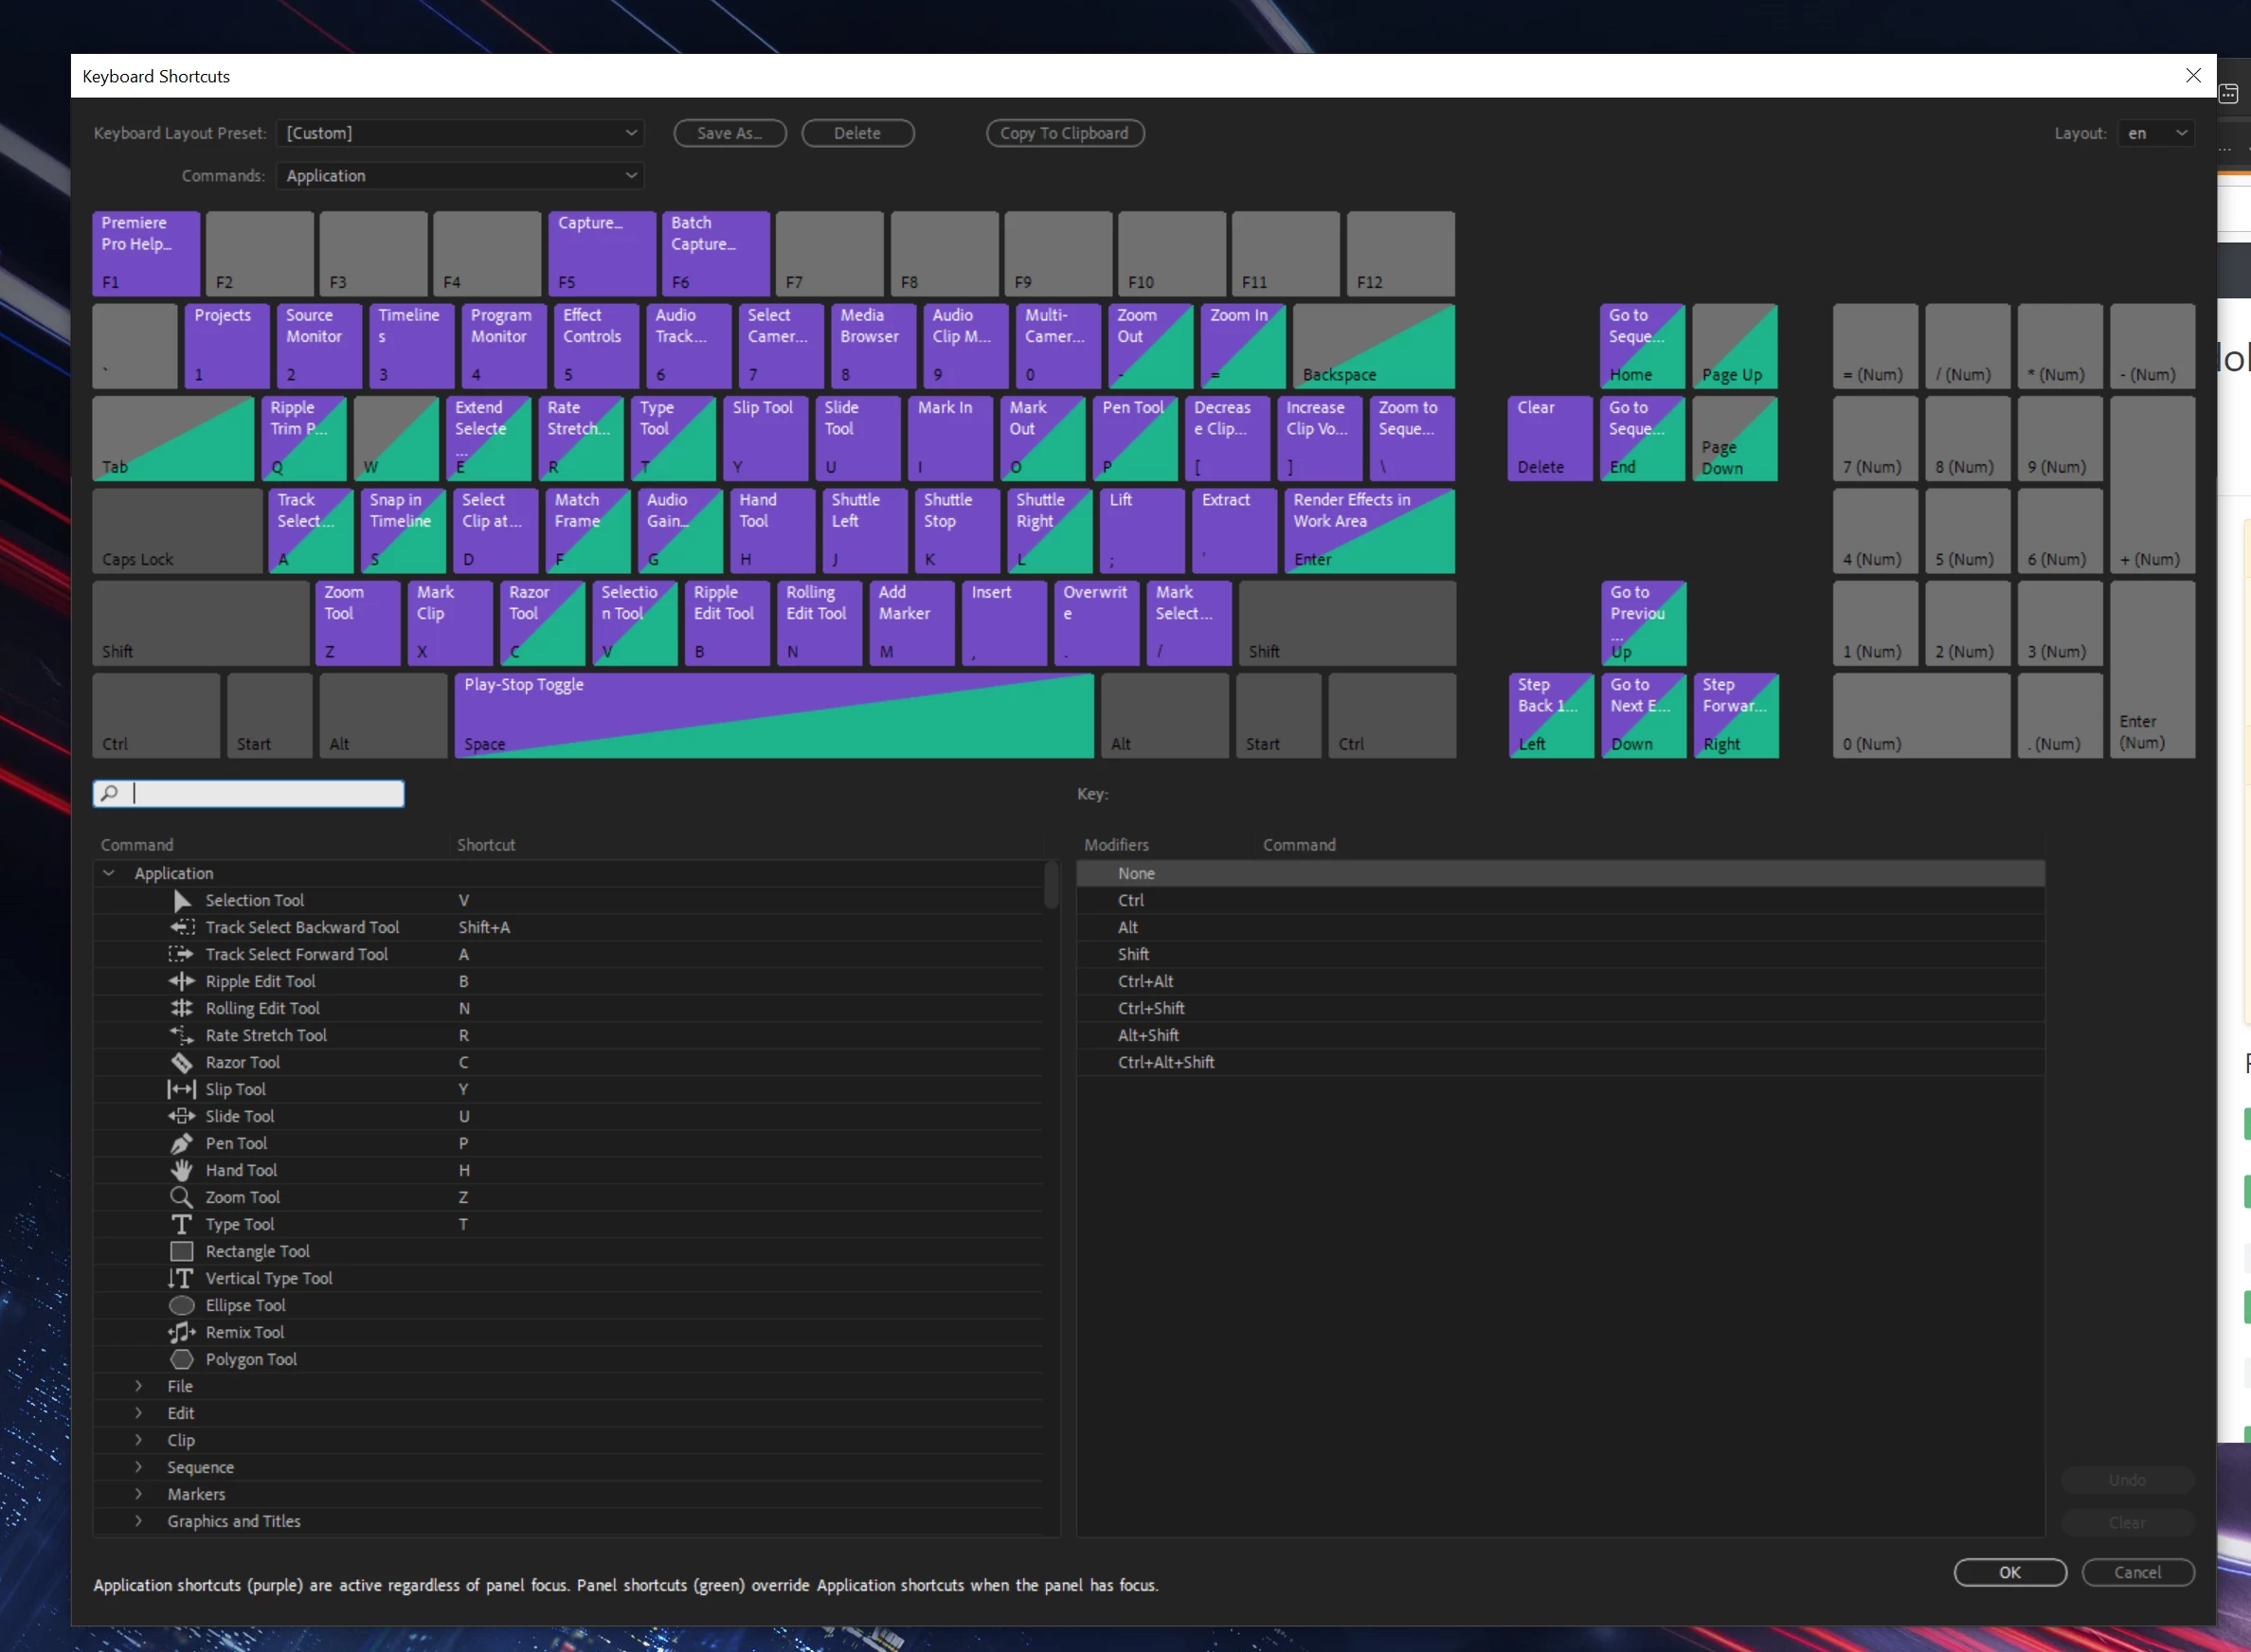Image resolution: width=2251 pixels, height=1652 pixels.
Task: Select the Zoom Tool magnifier icon
Action: tap(181, 1197)
